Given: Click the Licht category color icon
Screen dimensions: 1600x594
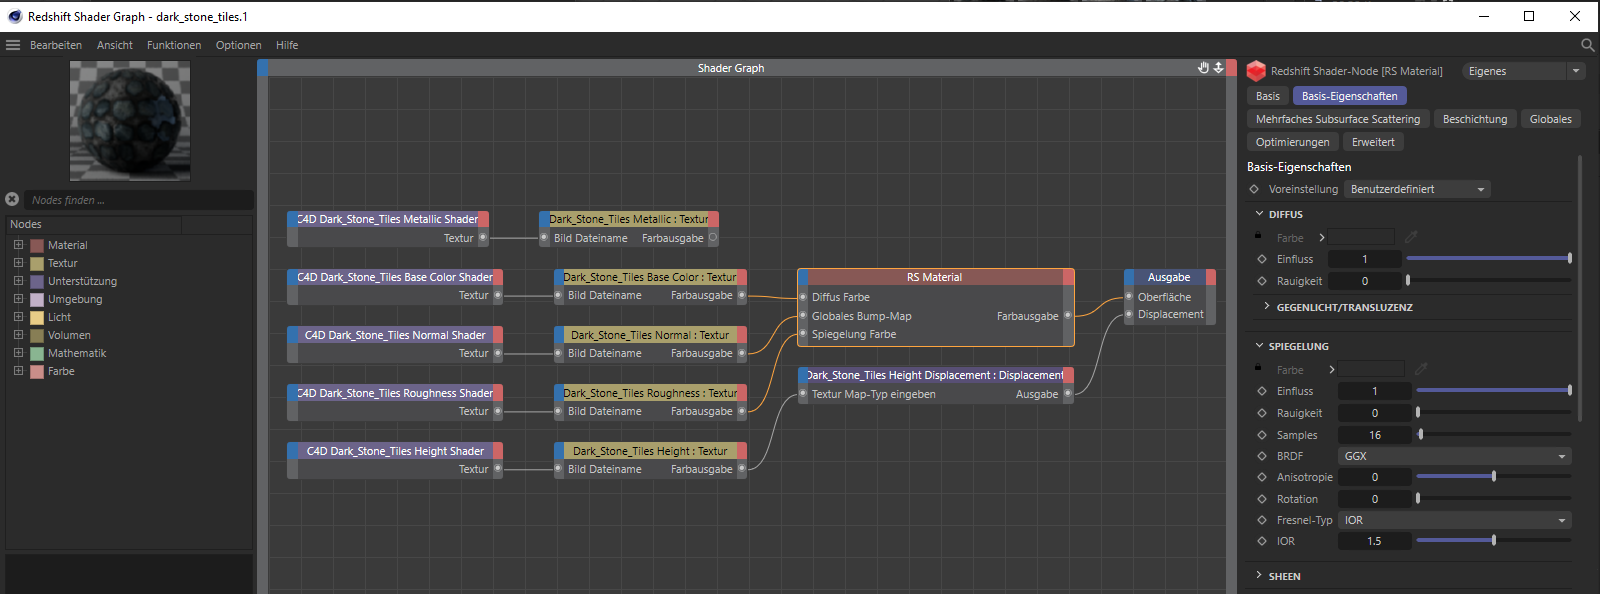Looking at the screenshot, I should click(x=37, y=317).
